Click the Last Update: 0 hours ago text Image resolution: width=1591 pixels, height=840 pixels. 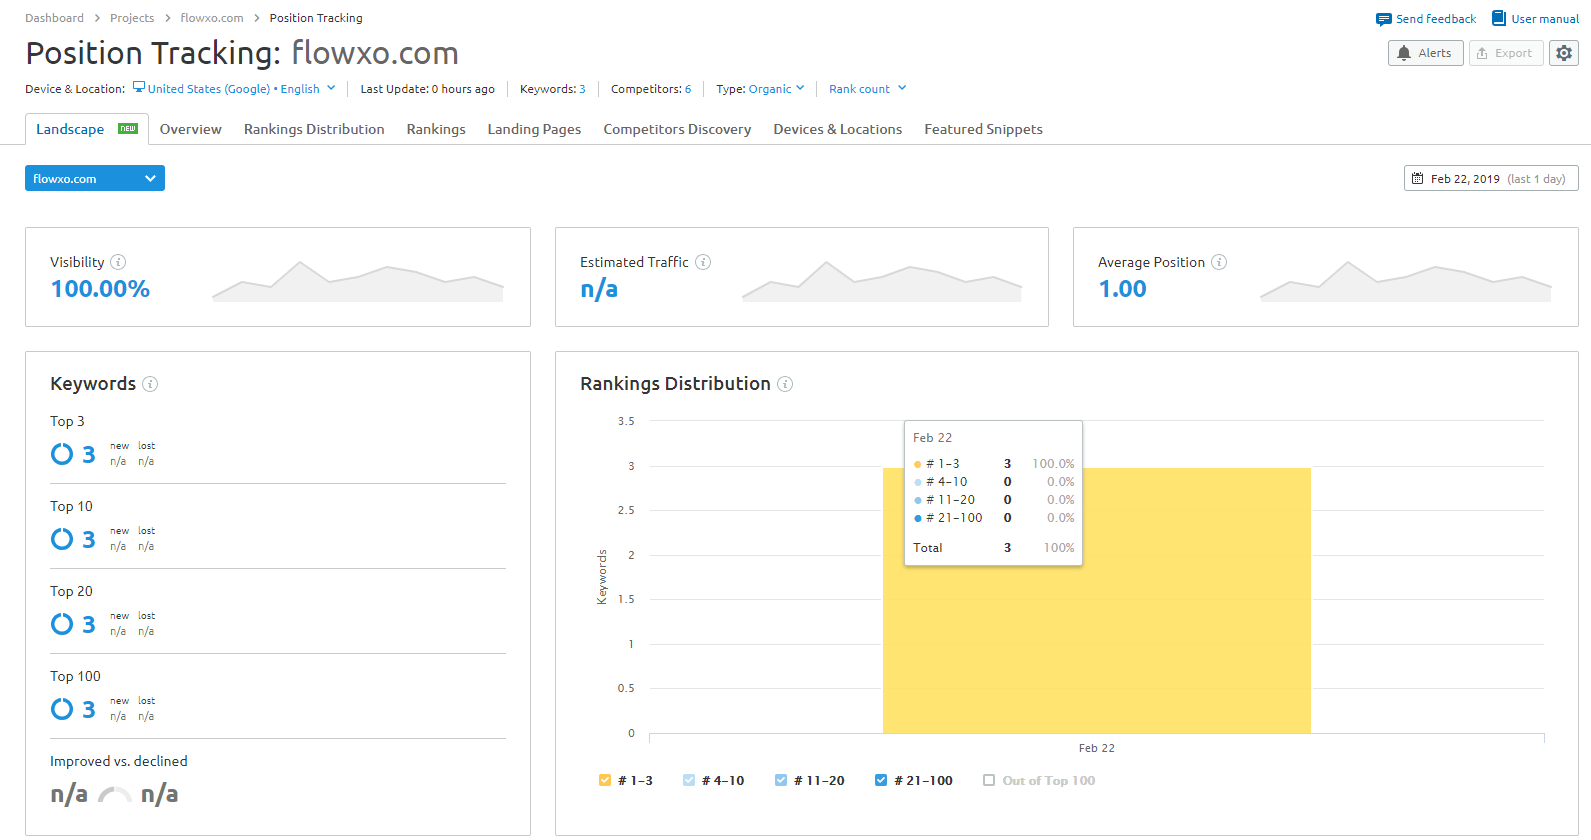click(427, 89)
